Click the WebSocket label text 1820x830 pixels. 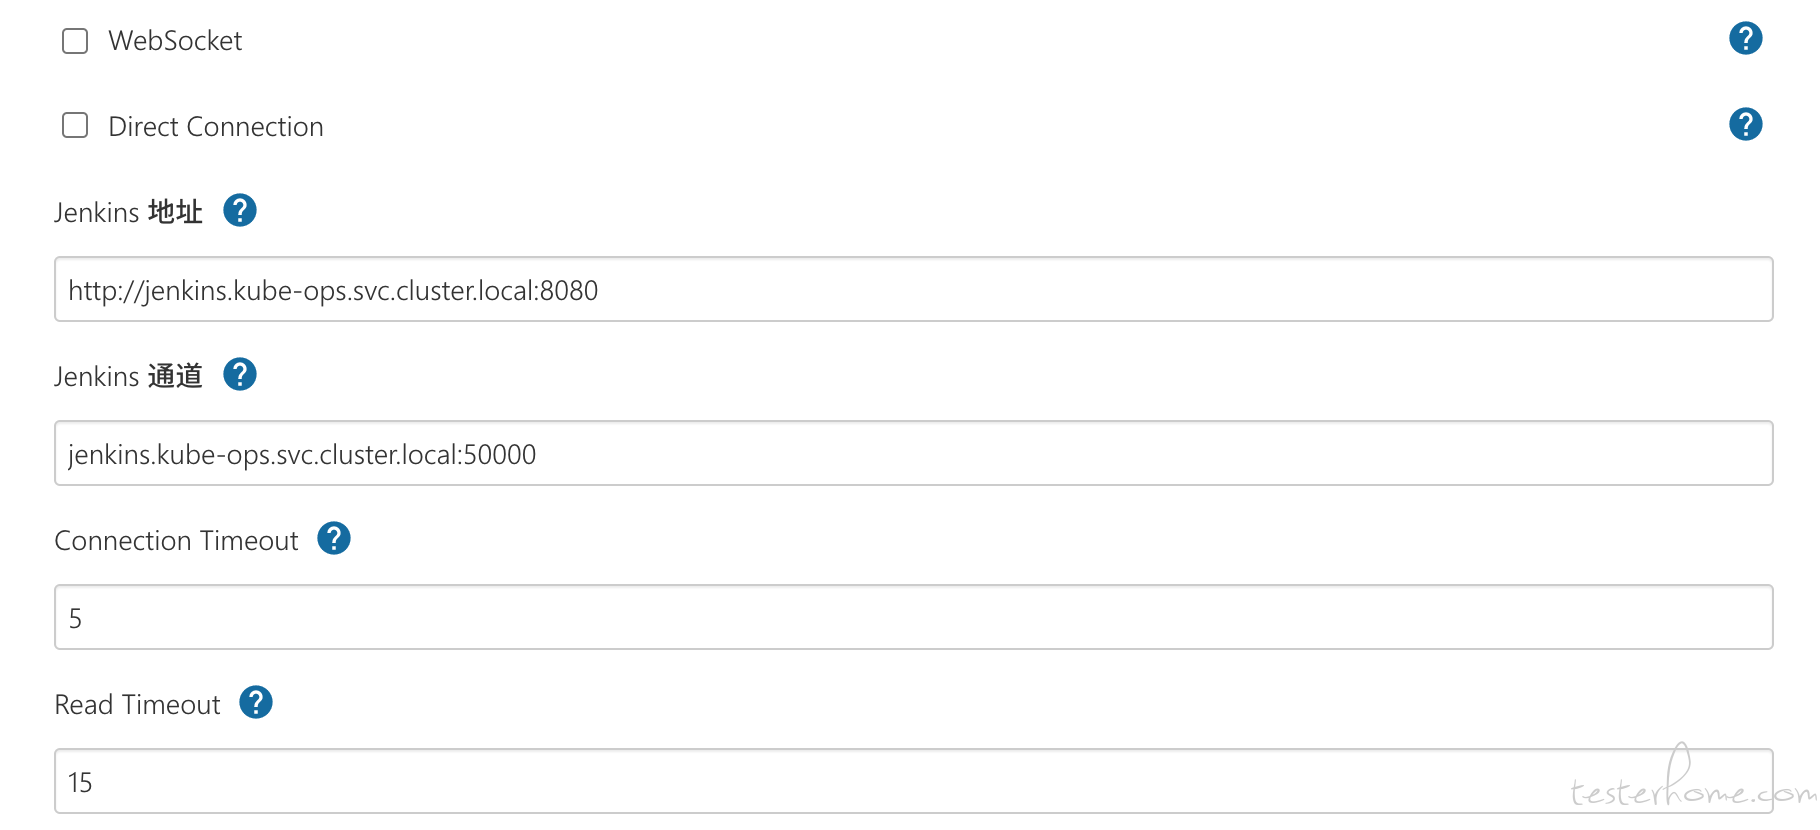coord(175,41)
